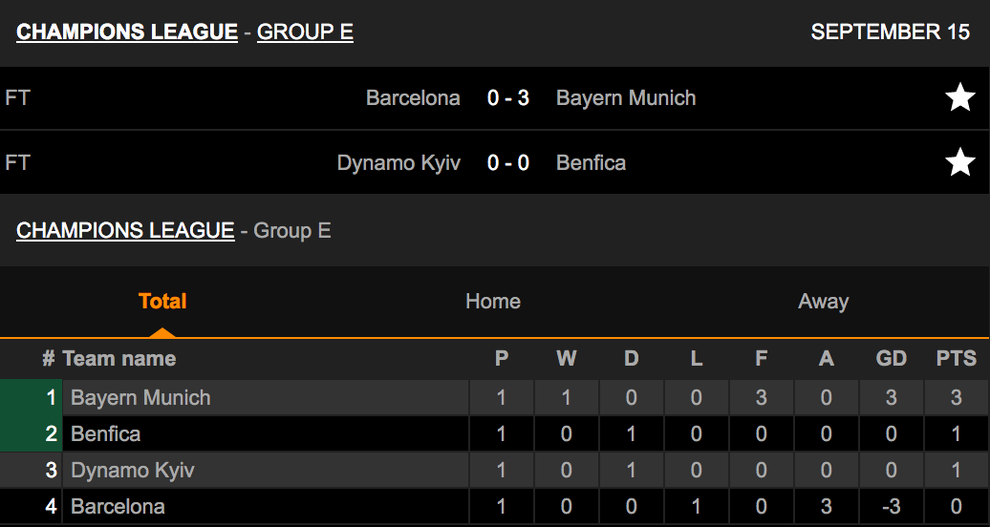Select Barcelona in the standings table
Screen dimensions: 990x527
tap(118, 506)
